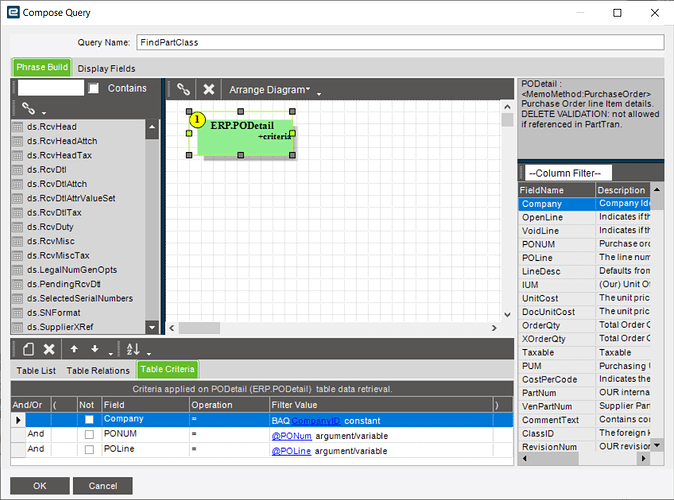This screenshot has height=500, width=674.
Task: Select the OrderQty field row
Action: [584, 325]
